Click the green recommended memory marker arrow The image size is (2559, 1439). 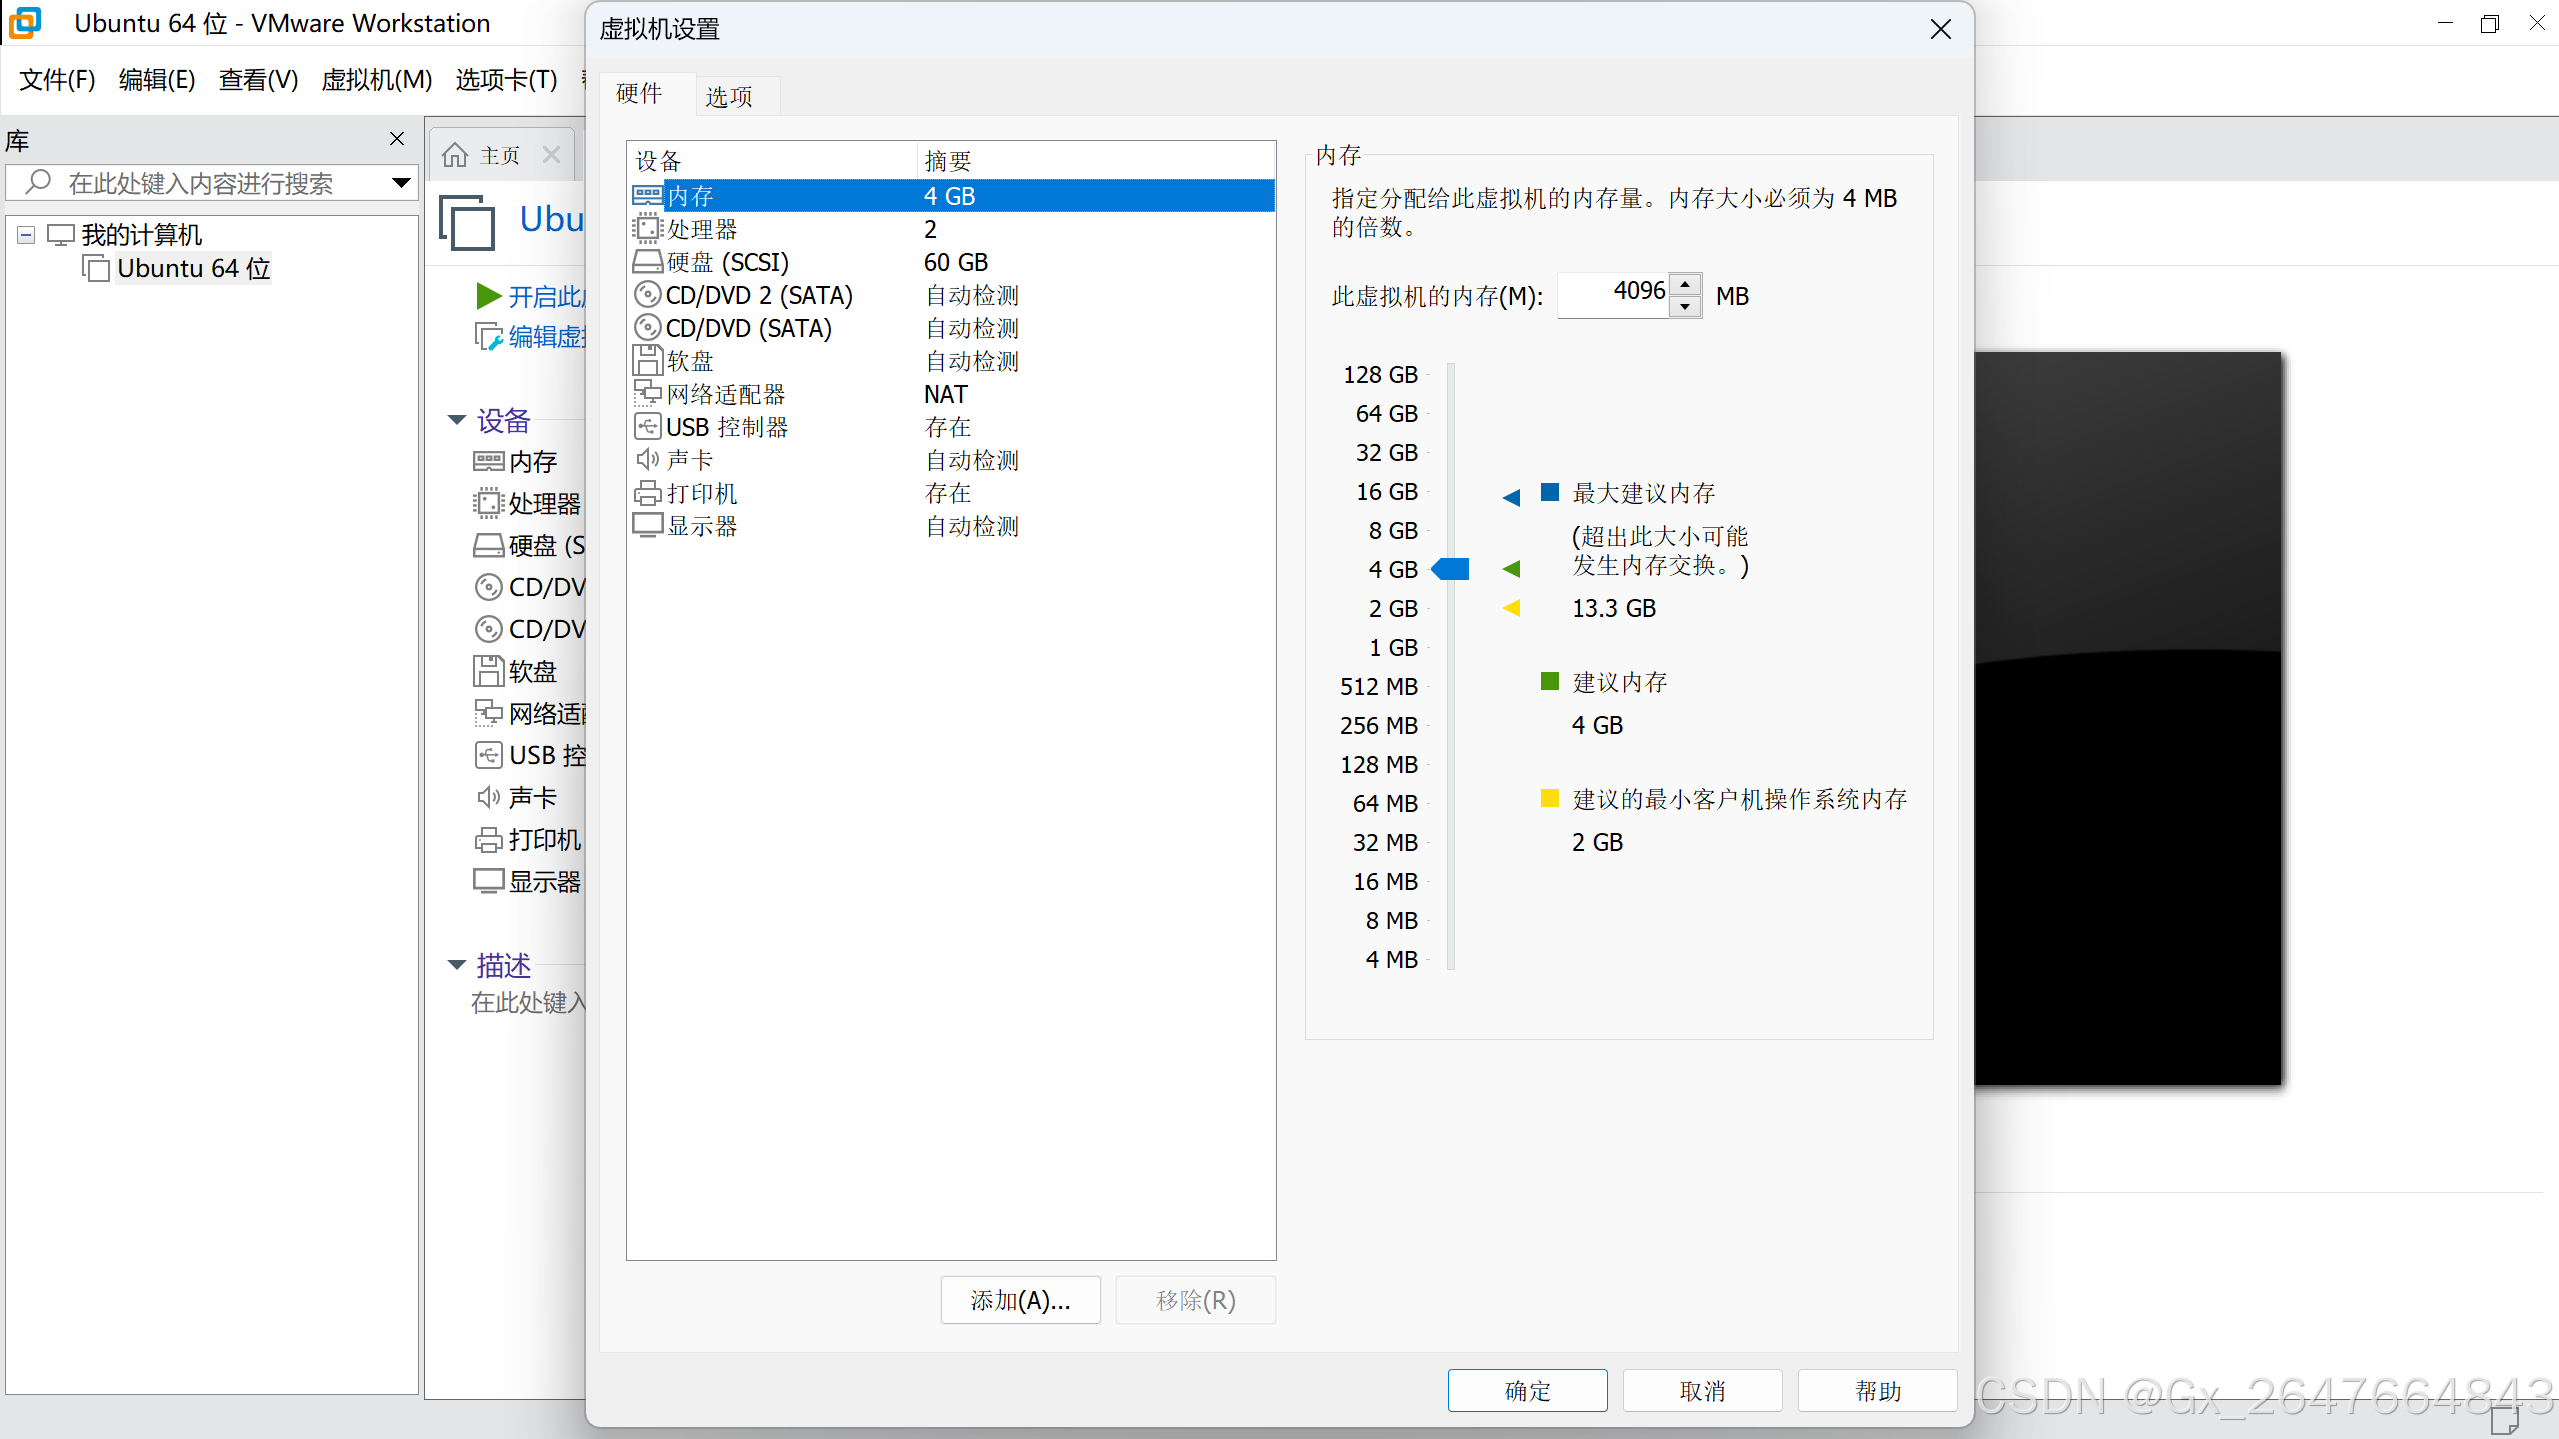tap(1512, 568)
